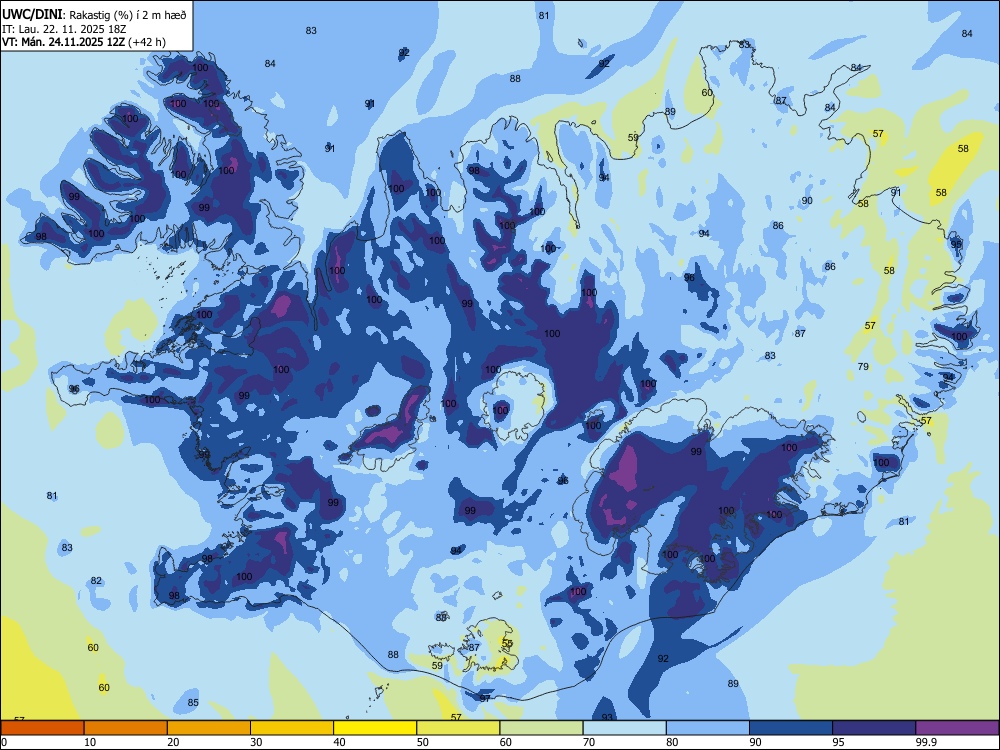
Task: Pick the pale green 60–70 legend swatch
Action: [541, 728]
